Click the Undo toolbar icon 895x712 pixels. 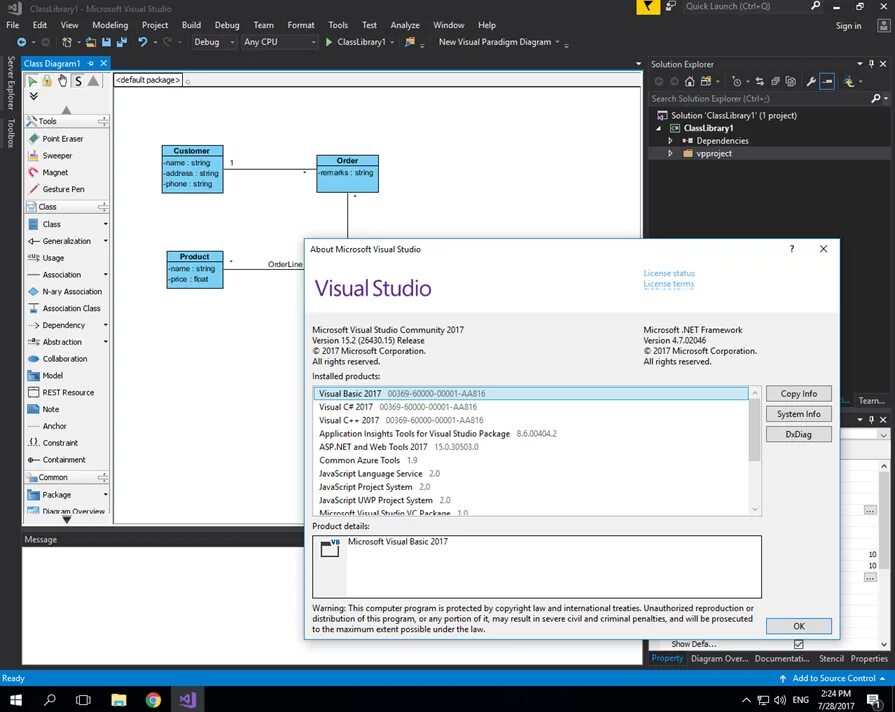[x=142, y=42]
